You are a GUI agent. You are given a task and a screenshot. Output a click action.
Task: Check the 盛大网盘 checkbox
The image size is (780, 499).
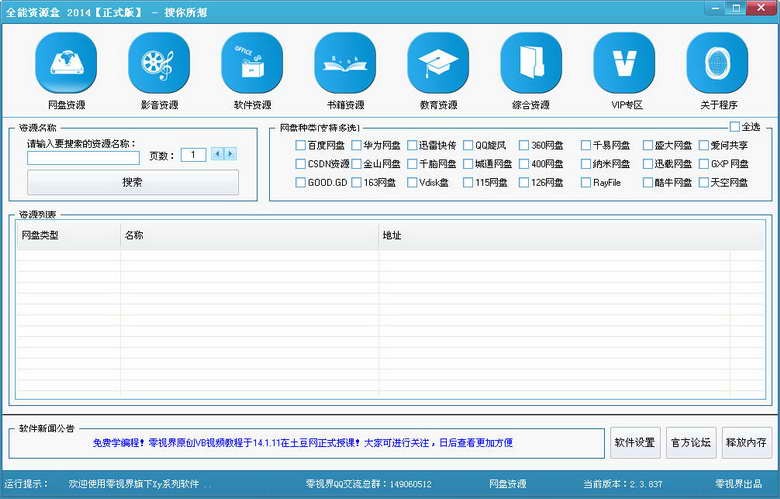(648, 145)
